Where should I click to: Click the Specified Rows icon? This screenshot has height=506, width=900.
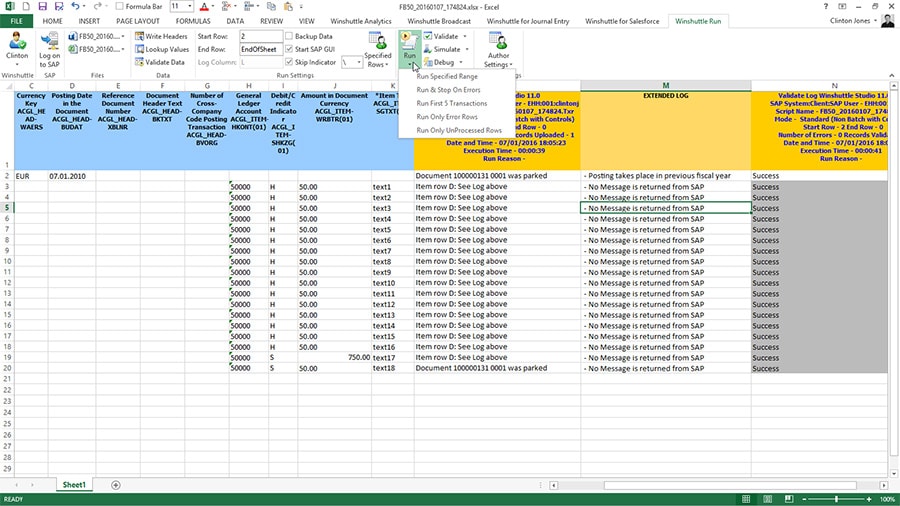click(x=378, y=41)
